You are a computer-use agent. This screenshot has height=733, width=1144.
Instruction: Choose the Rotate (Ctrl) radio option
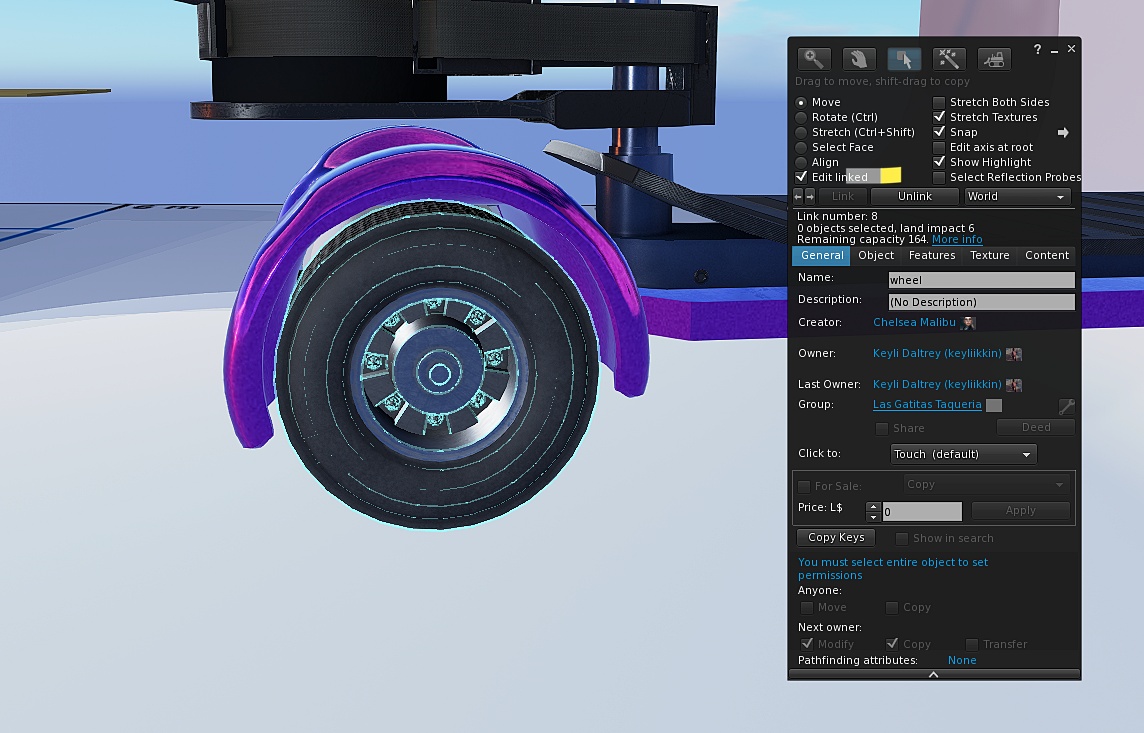click(x=801, y=117)
